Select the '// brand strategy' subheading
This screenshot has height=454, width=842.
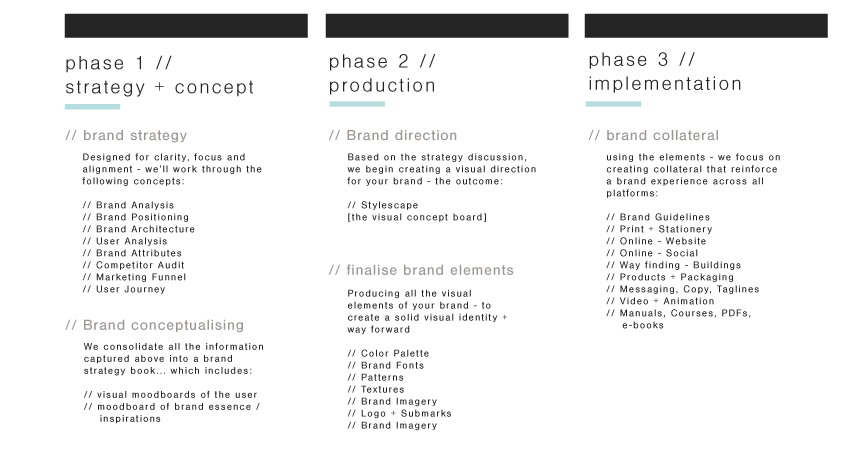click(126, 135)
